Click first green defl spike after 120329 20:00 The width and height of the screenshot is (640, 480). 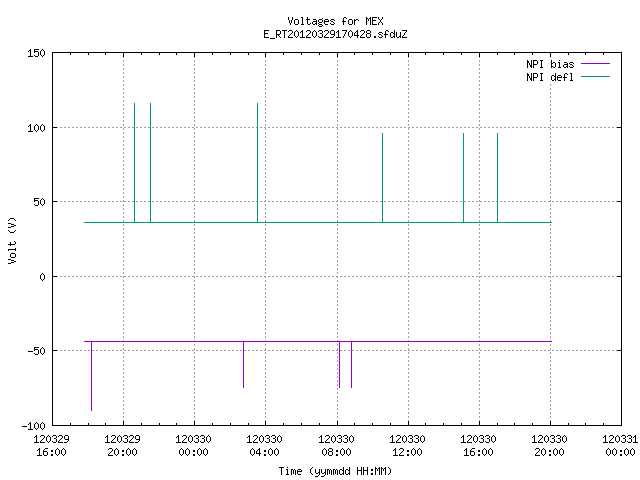(x=135, y=163)
